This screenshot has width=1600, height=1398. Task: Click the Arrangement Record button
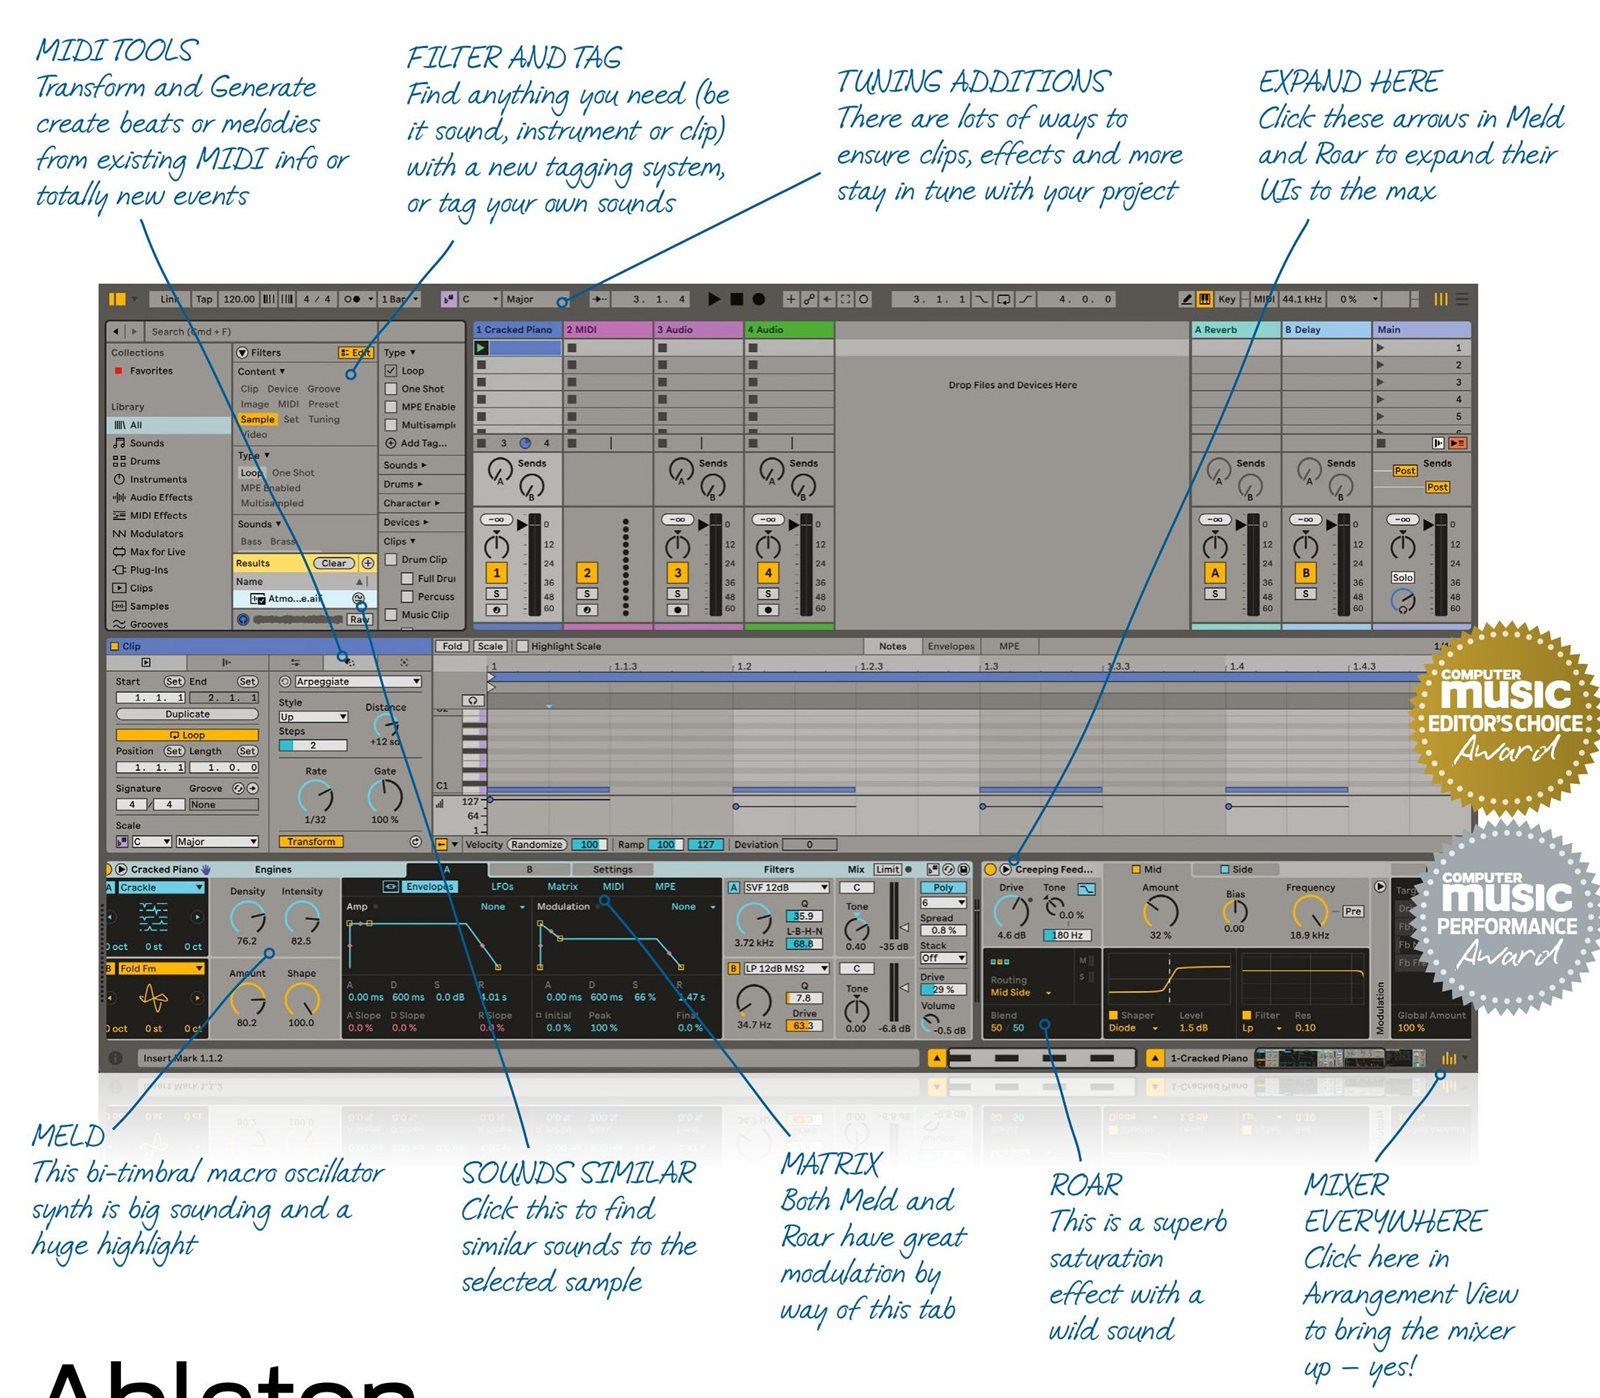pyautogui.click(x=759, y=299)
